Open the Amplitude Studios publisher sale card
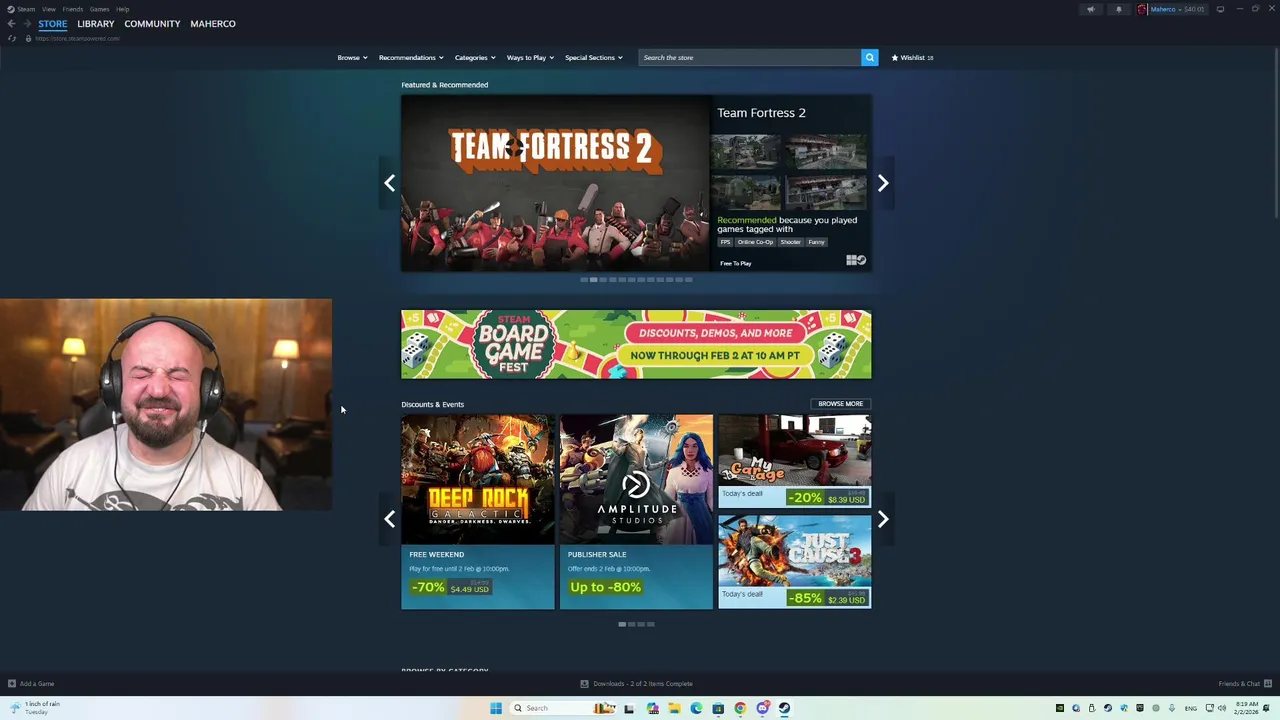This screenshot has height=720, width=1280. (x=636, y=512)
